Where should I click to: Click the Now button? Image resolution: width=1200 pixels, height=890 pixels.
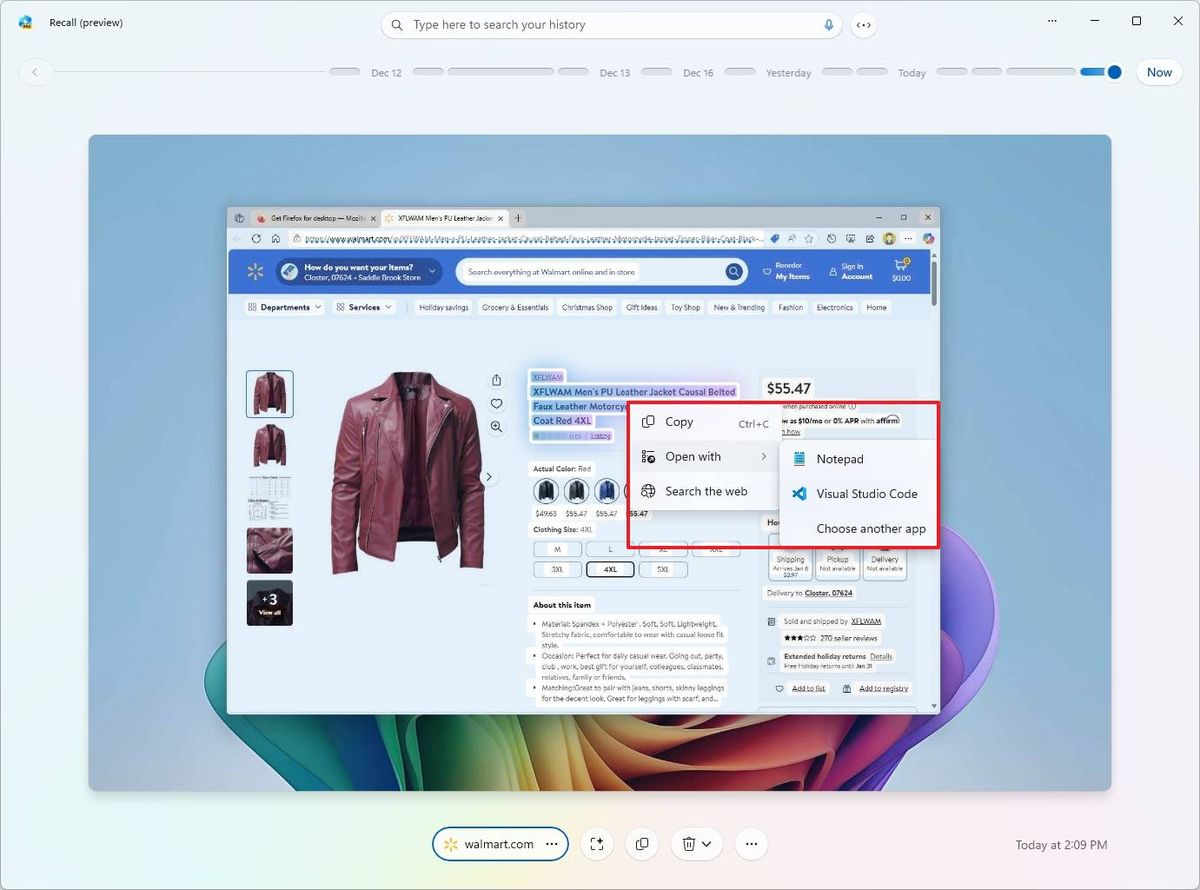coord(1159,72)
